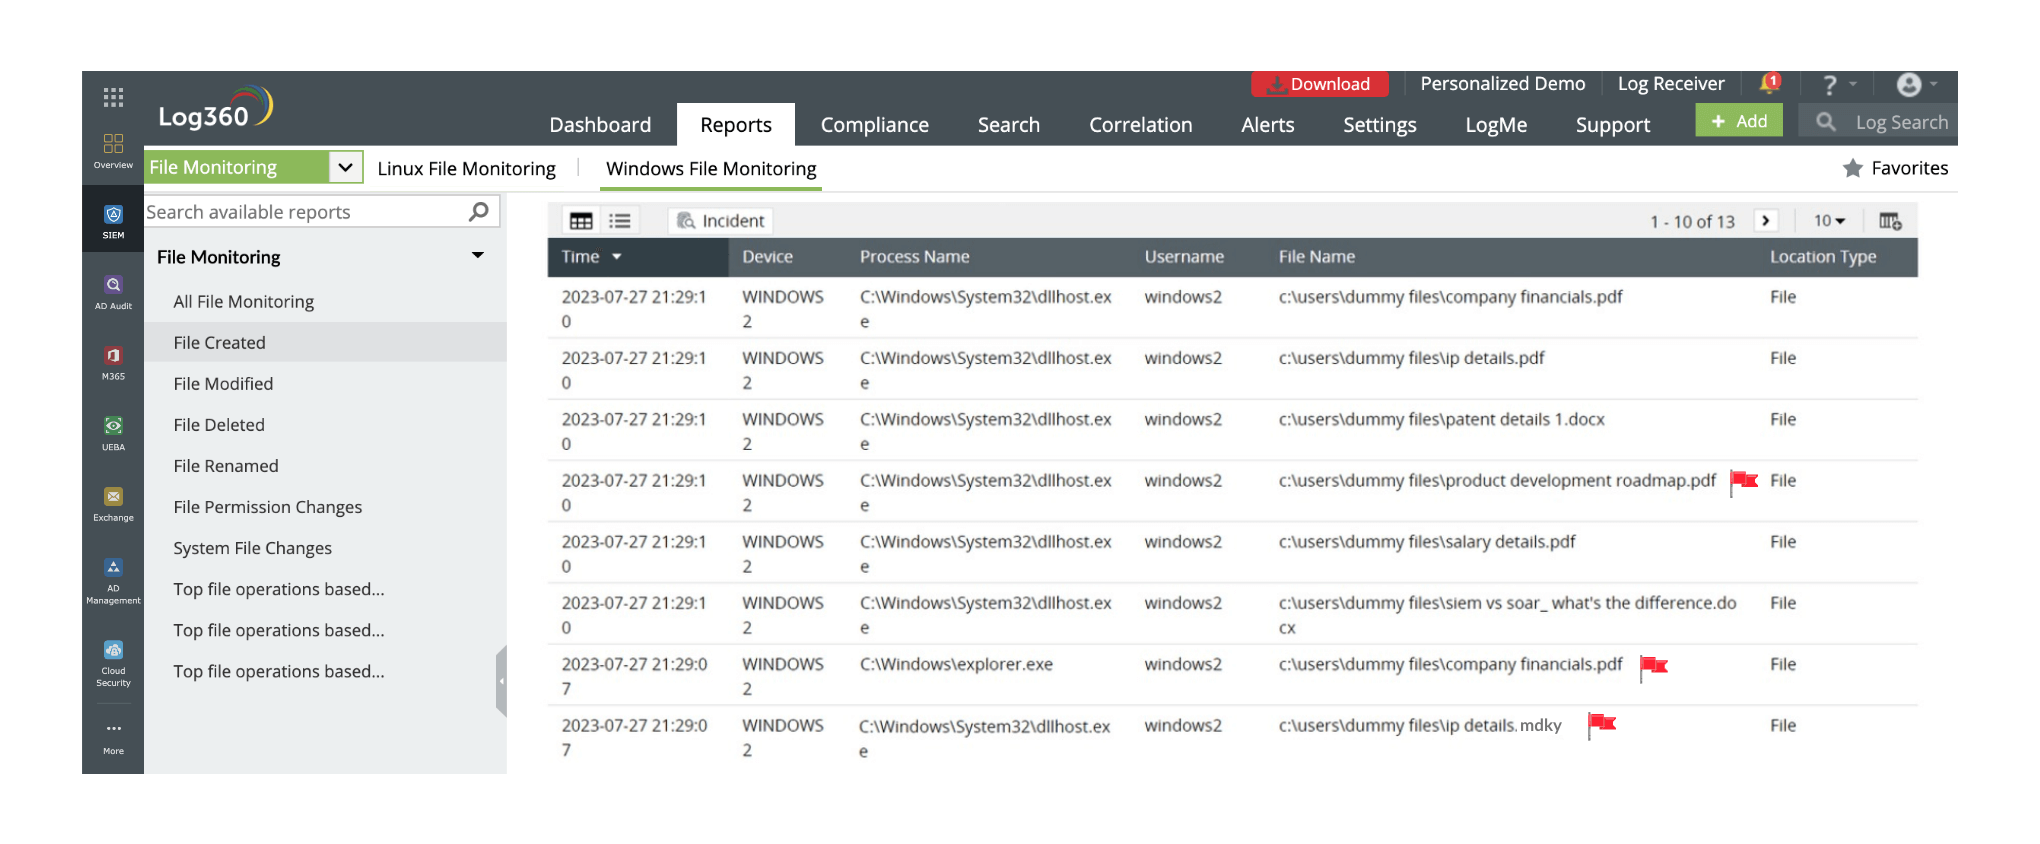Click the Process Name column header
Screen dimensions: 2040x844
914,257
